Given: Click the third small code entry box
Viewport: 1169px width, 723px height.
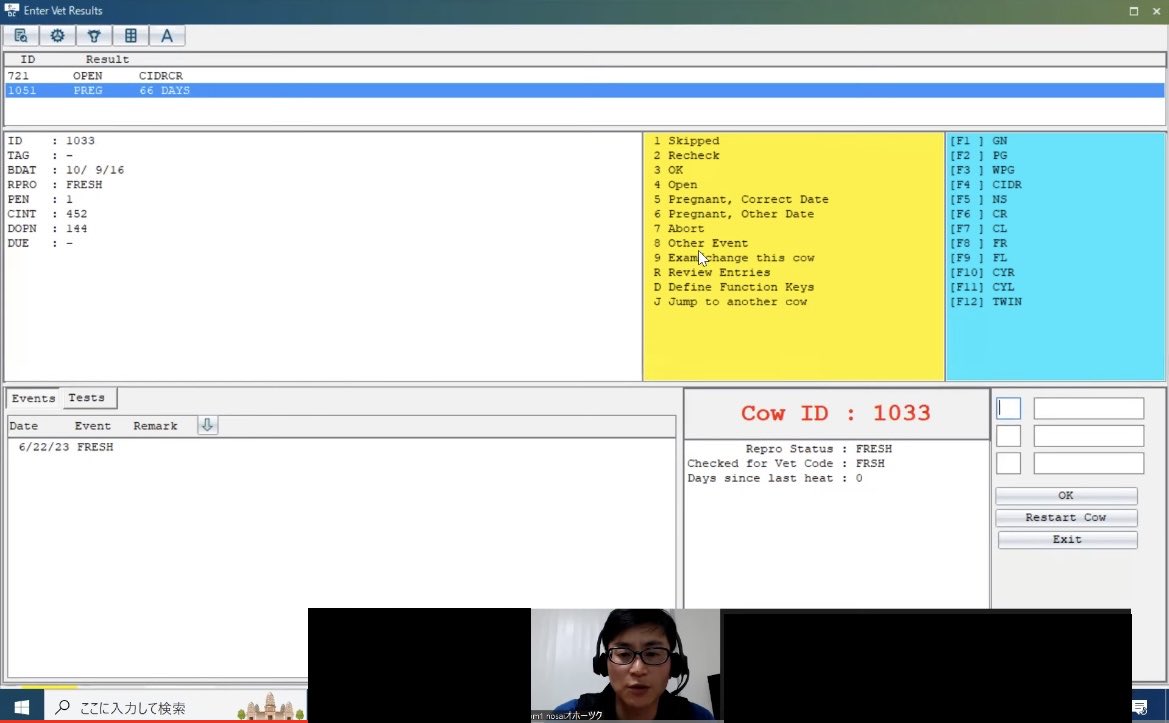Looking at the screenshot, I should [1009, 463].
